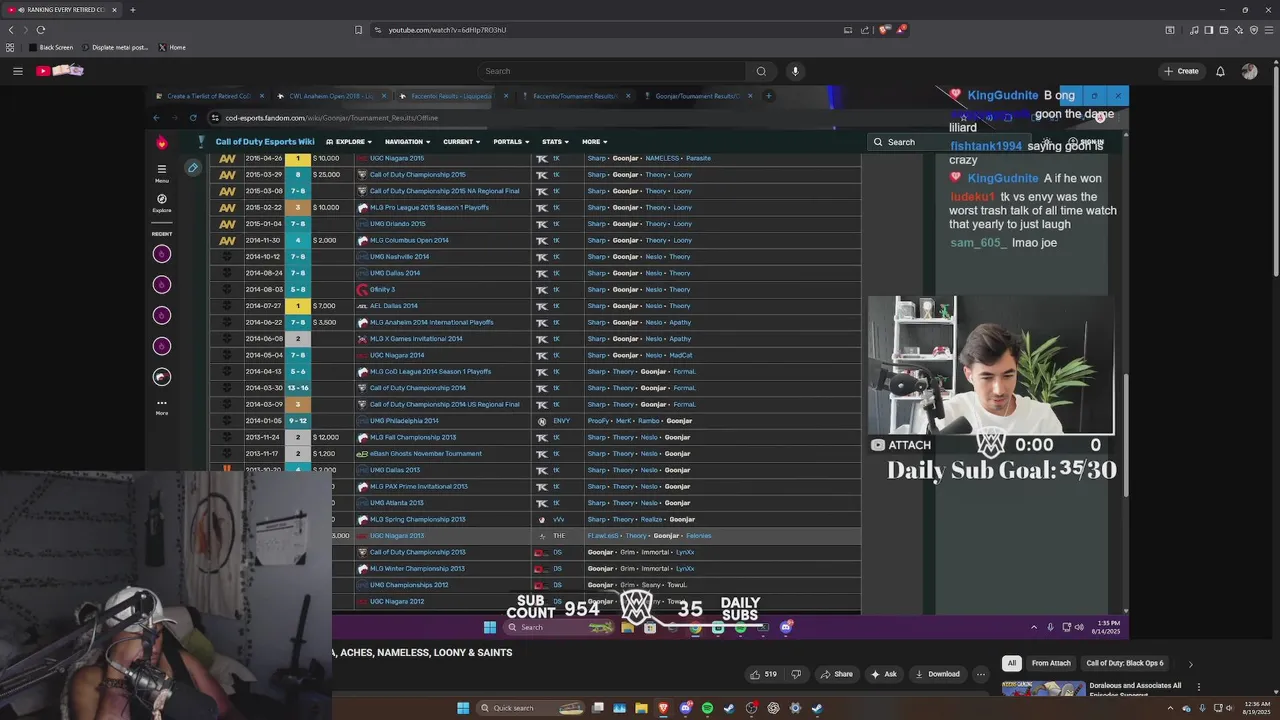Viewport: 1280px width, 720px height.
Task: Click the YouTube search input field
Action: [611, 71]
